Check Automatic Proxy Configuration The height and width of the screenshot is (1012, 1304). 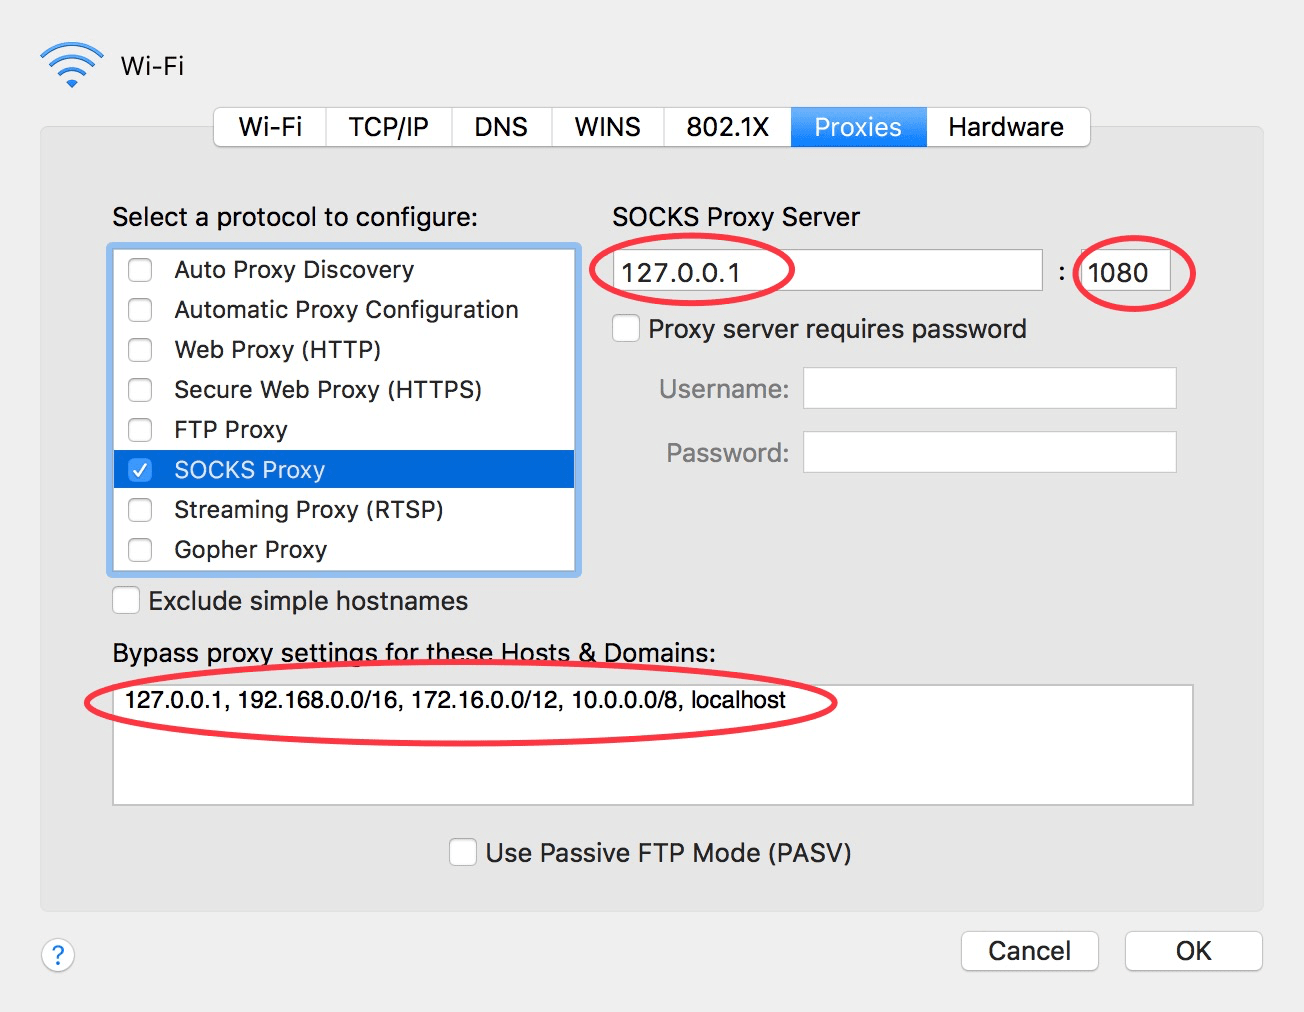(140, 310)
